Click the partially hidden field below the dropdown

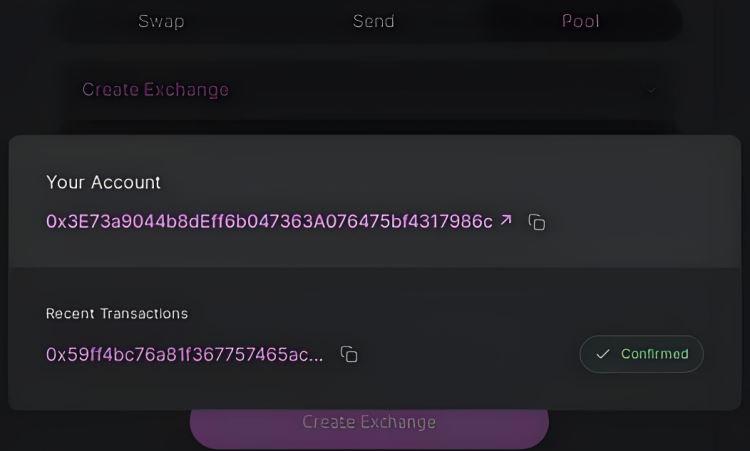tap(370, 128)
